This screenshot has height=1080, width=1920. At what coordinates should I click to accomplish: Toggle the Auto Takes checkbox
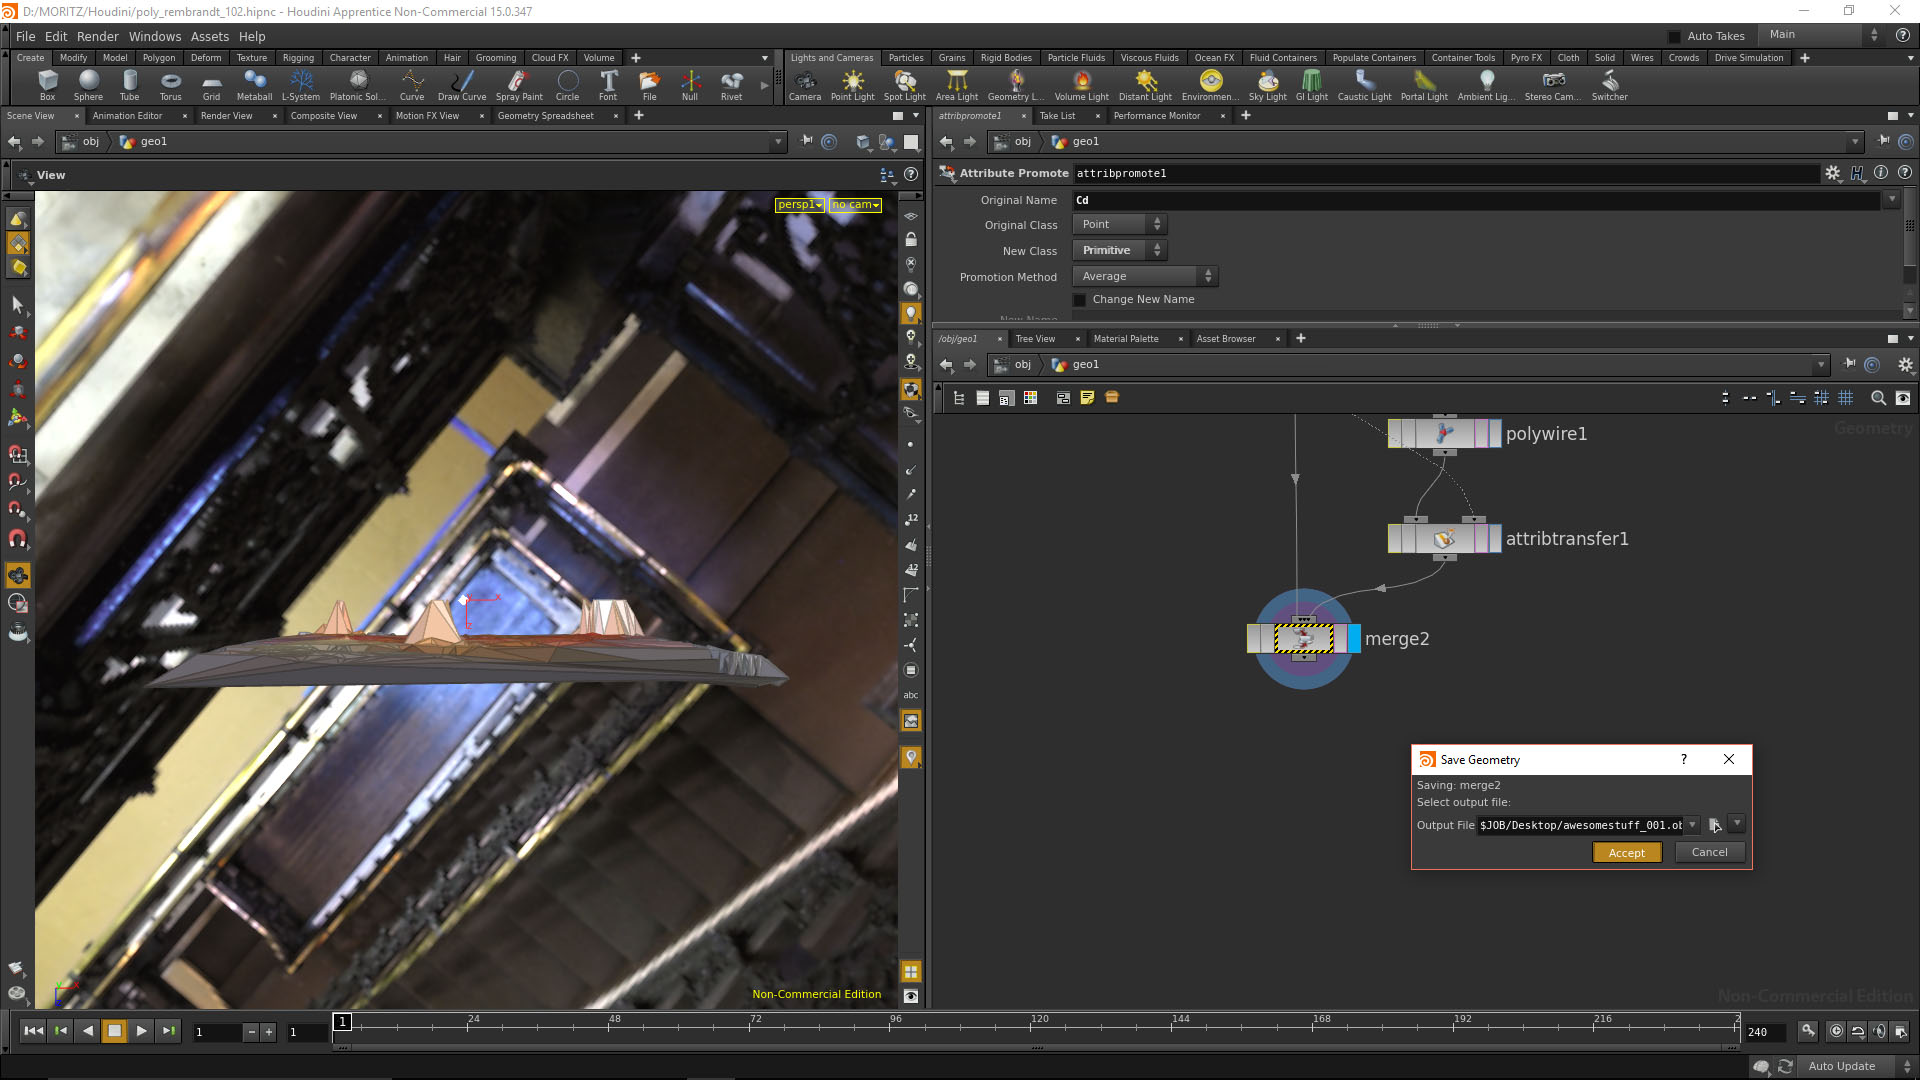click(1675, 36)
